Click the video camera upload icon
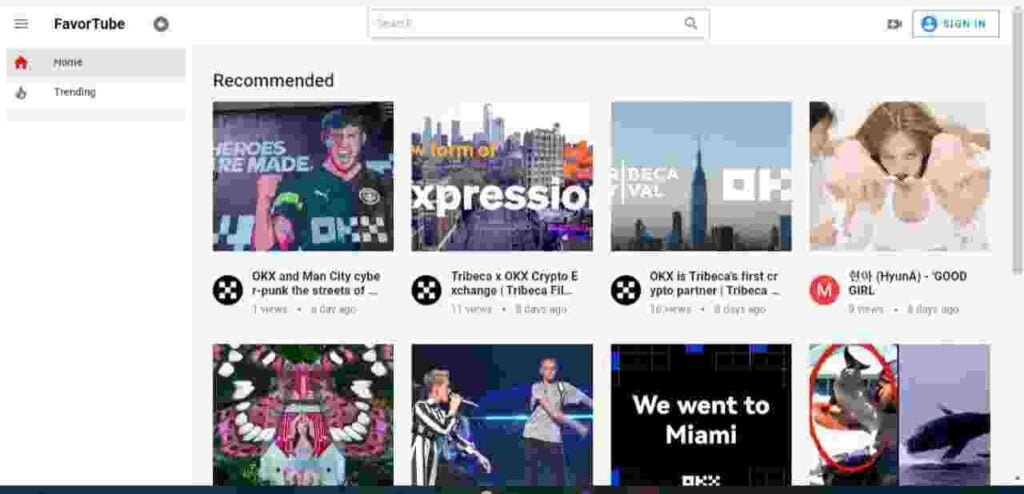Screen dimensions: 1024x494 click(894, 24)
